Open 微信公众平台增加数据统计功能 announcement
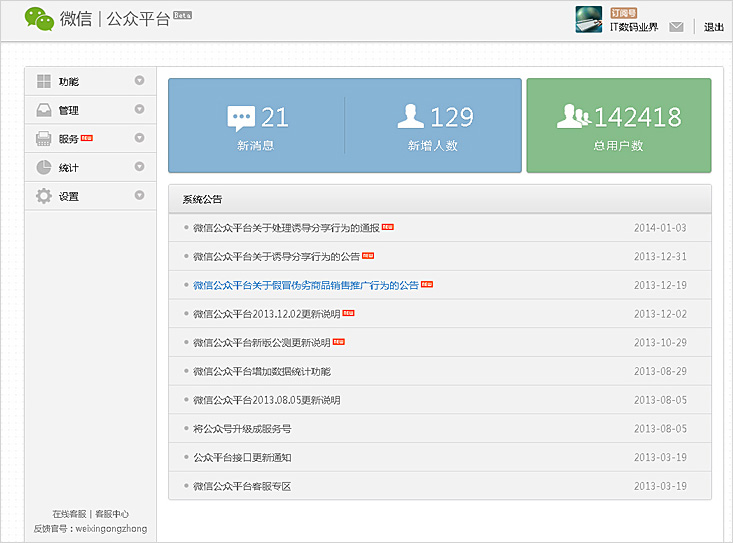This screenshot has height=543, width=733. [262, 372]
